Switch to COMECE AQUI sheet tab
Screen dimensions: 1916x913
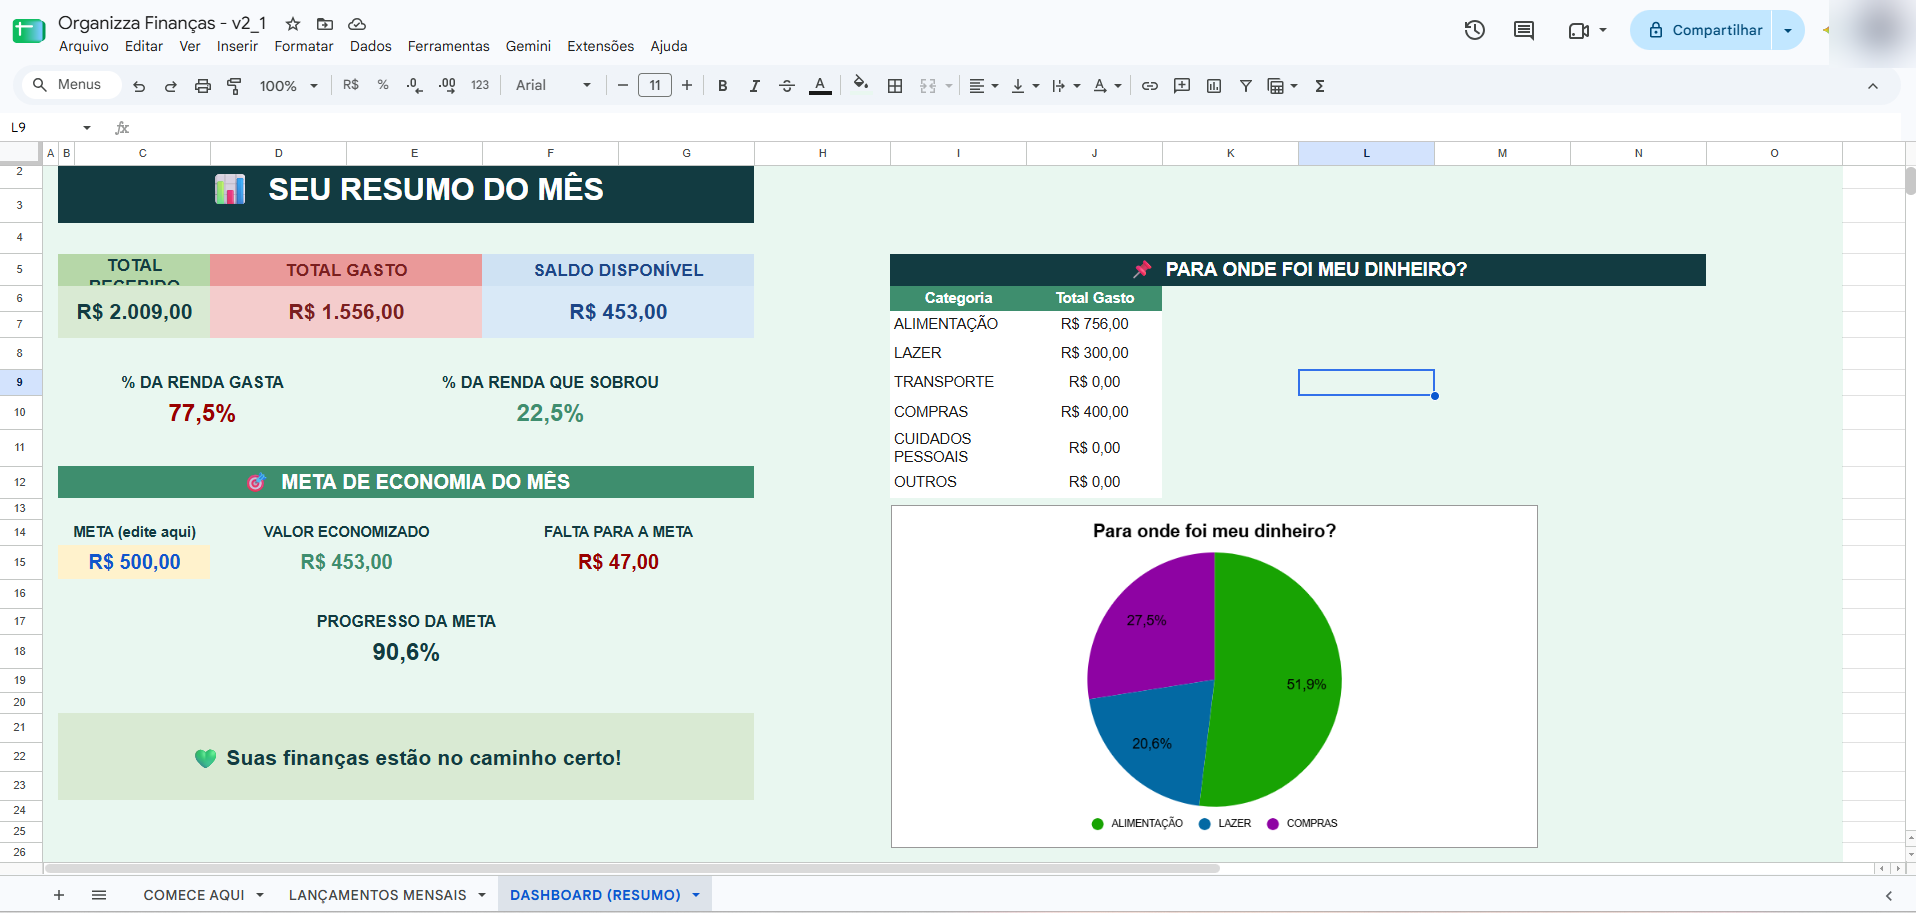pos(194,895)
